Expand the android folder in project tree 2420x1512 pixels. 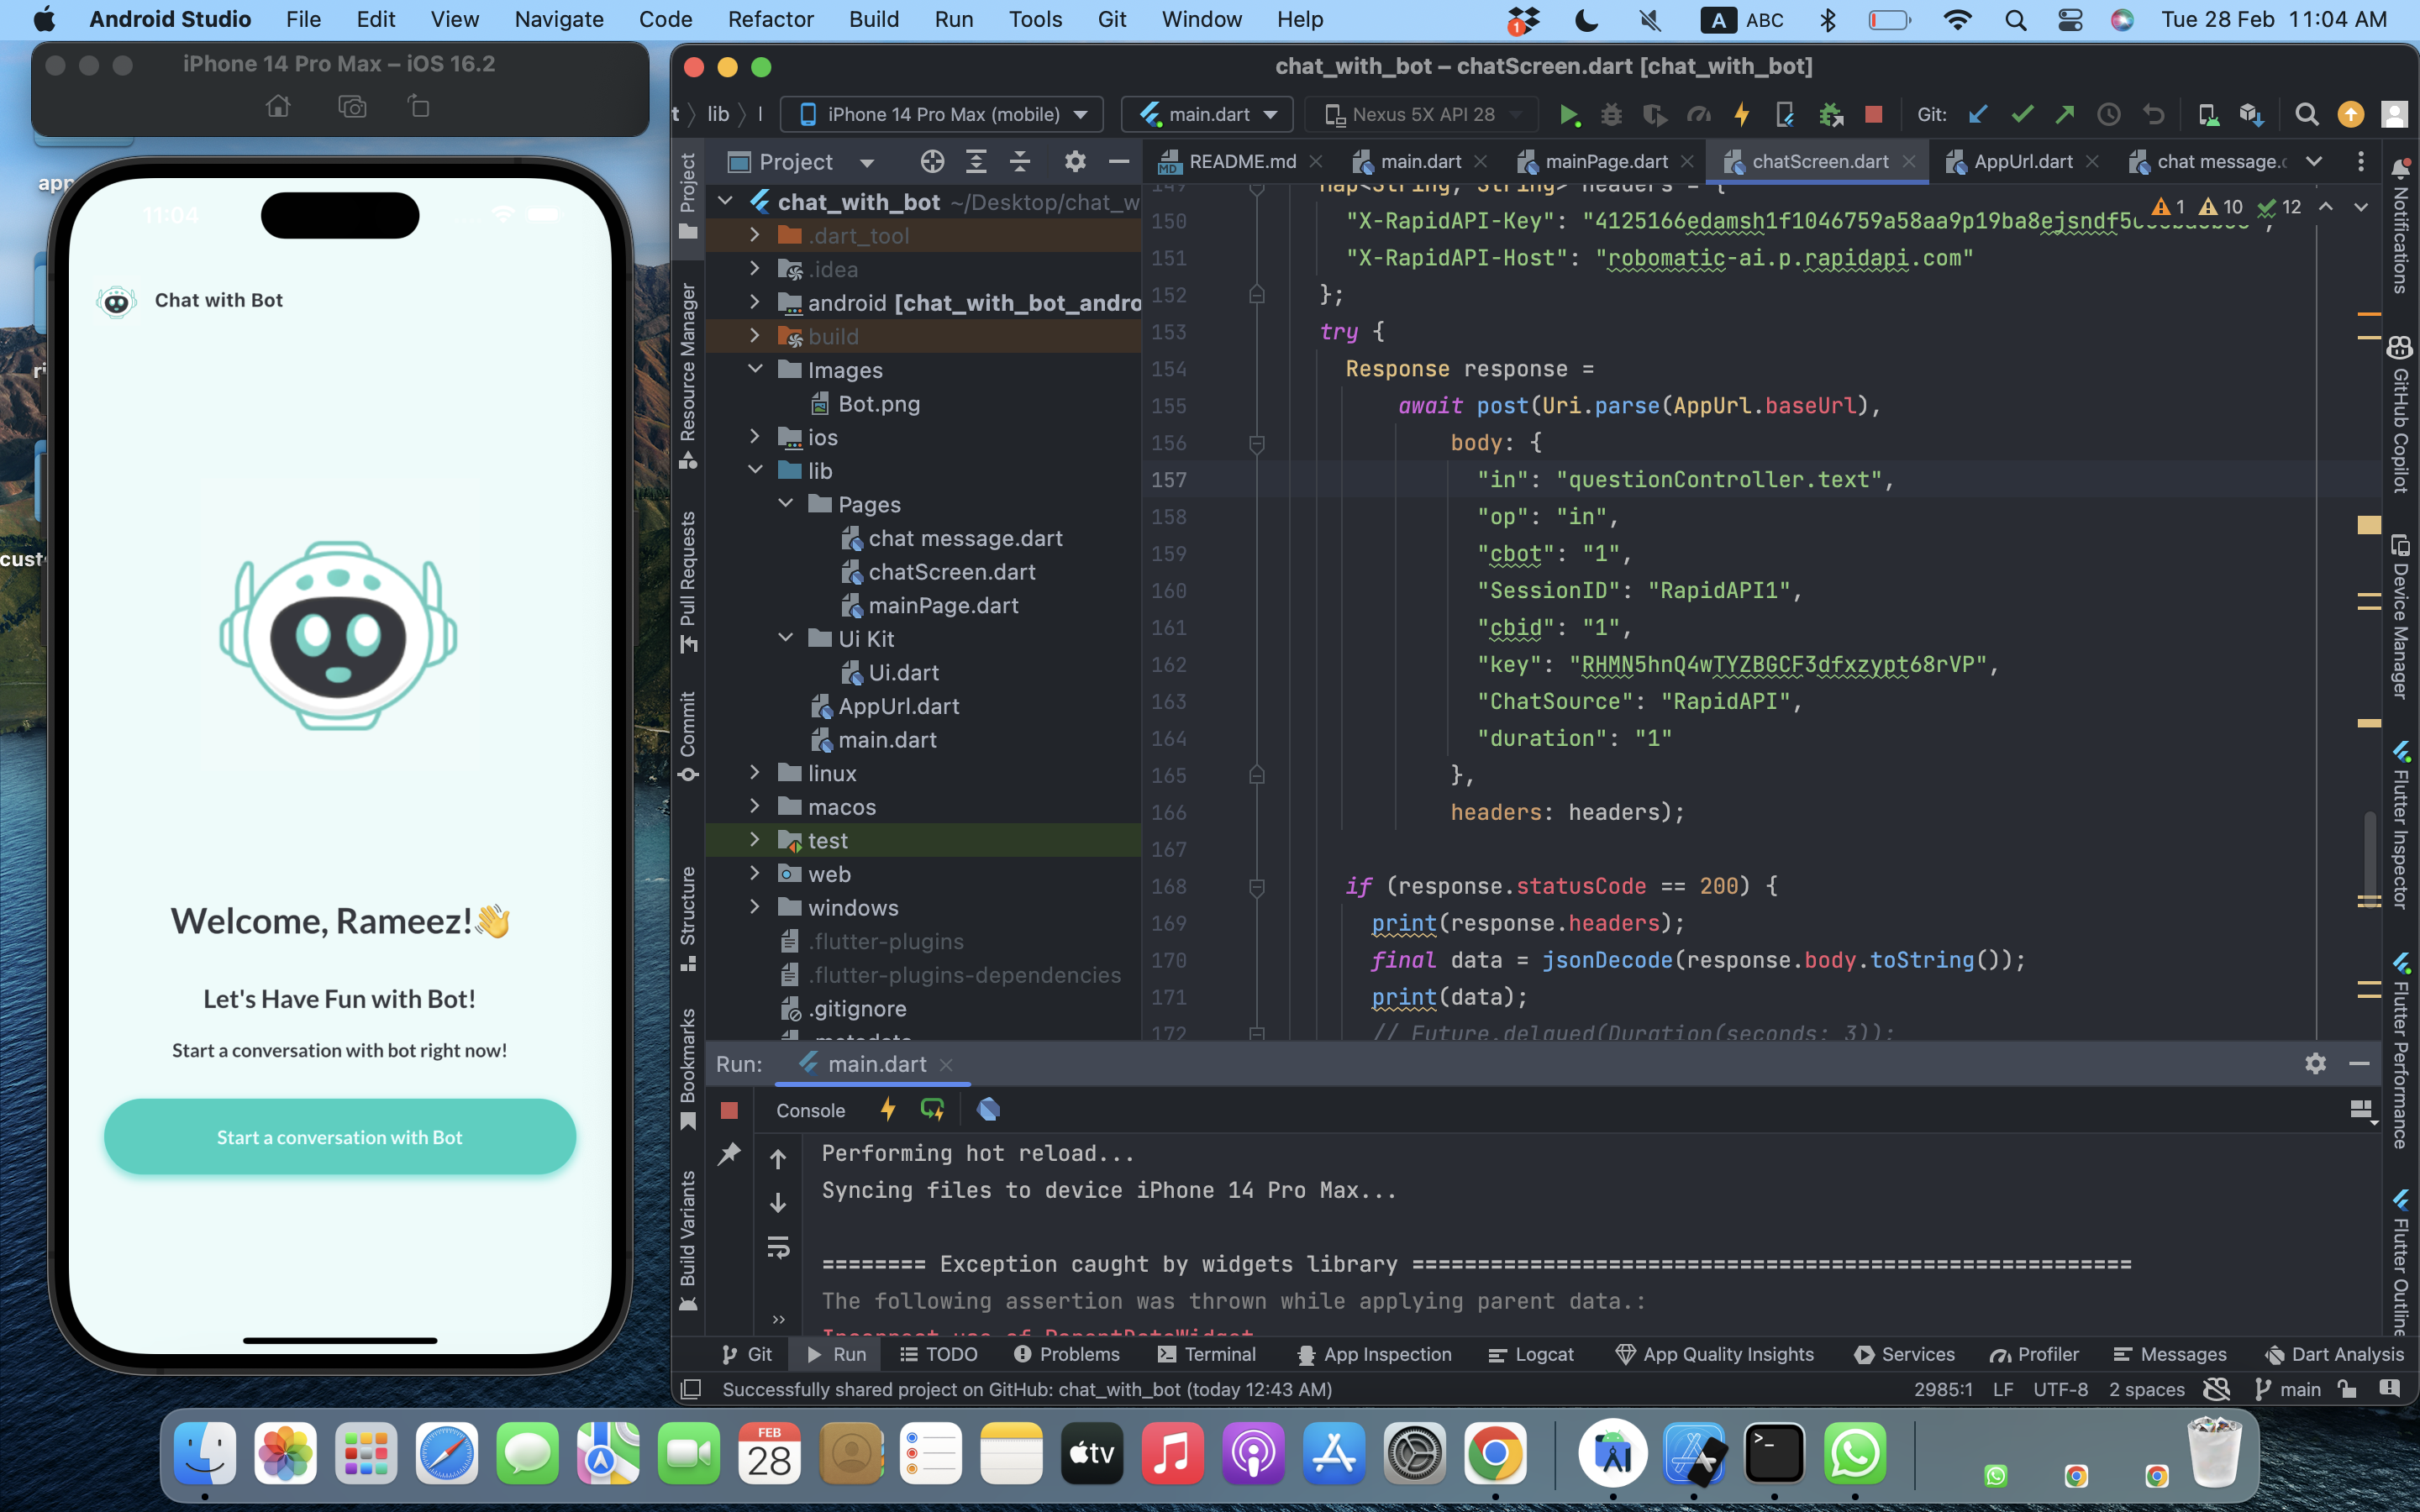click(x=755, y=303)
